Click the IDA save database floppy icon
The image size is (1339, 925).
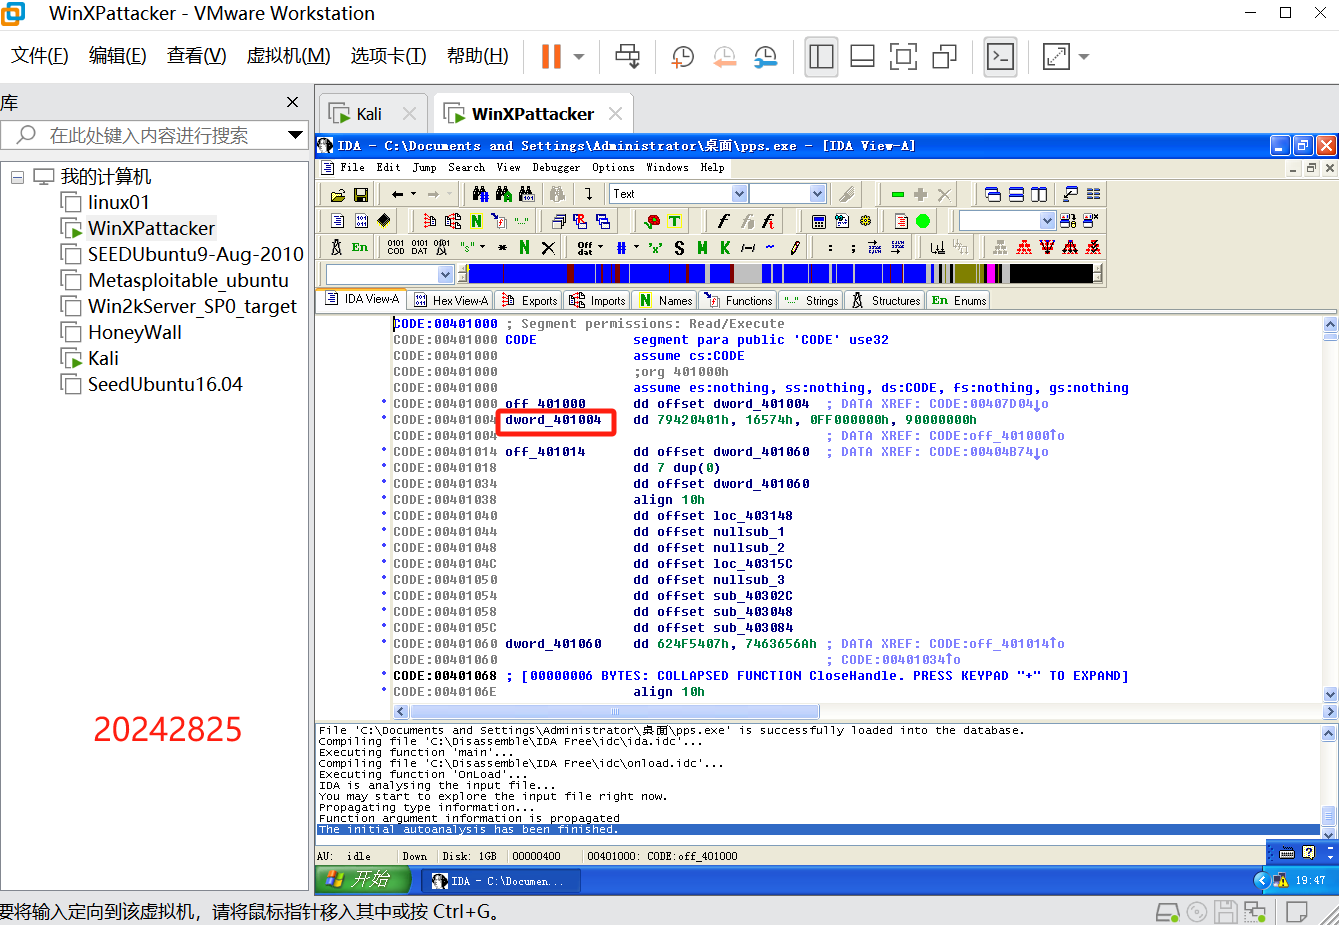point(361,194)
